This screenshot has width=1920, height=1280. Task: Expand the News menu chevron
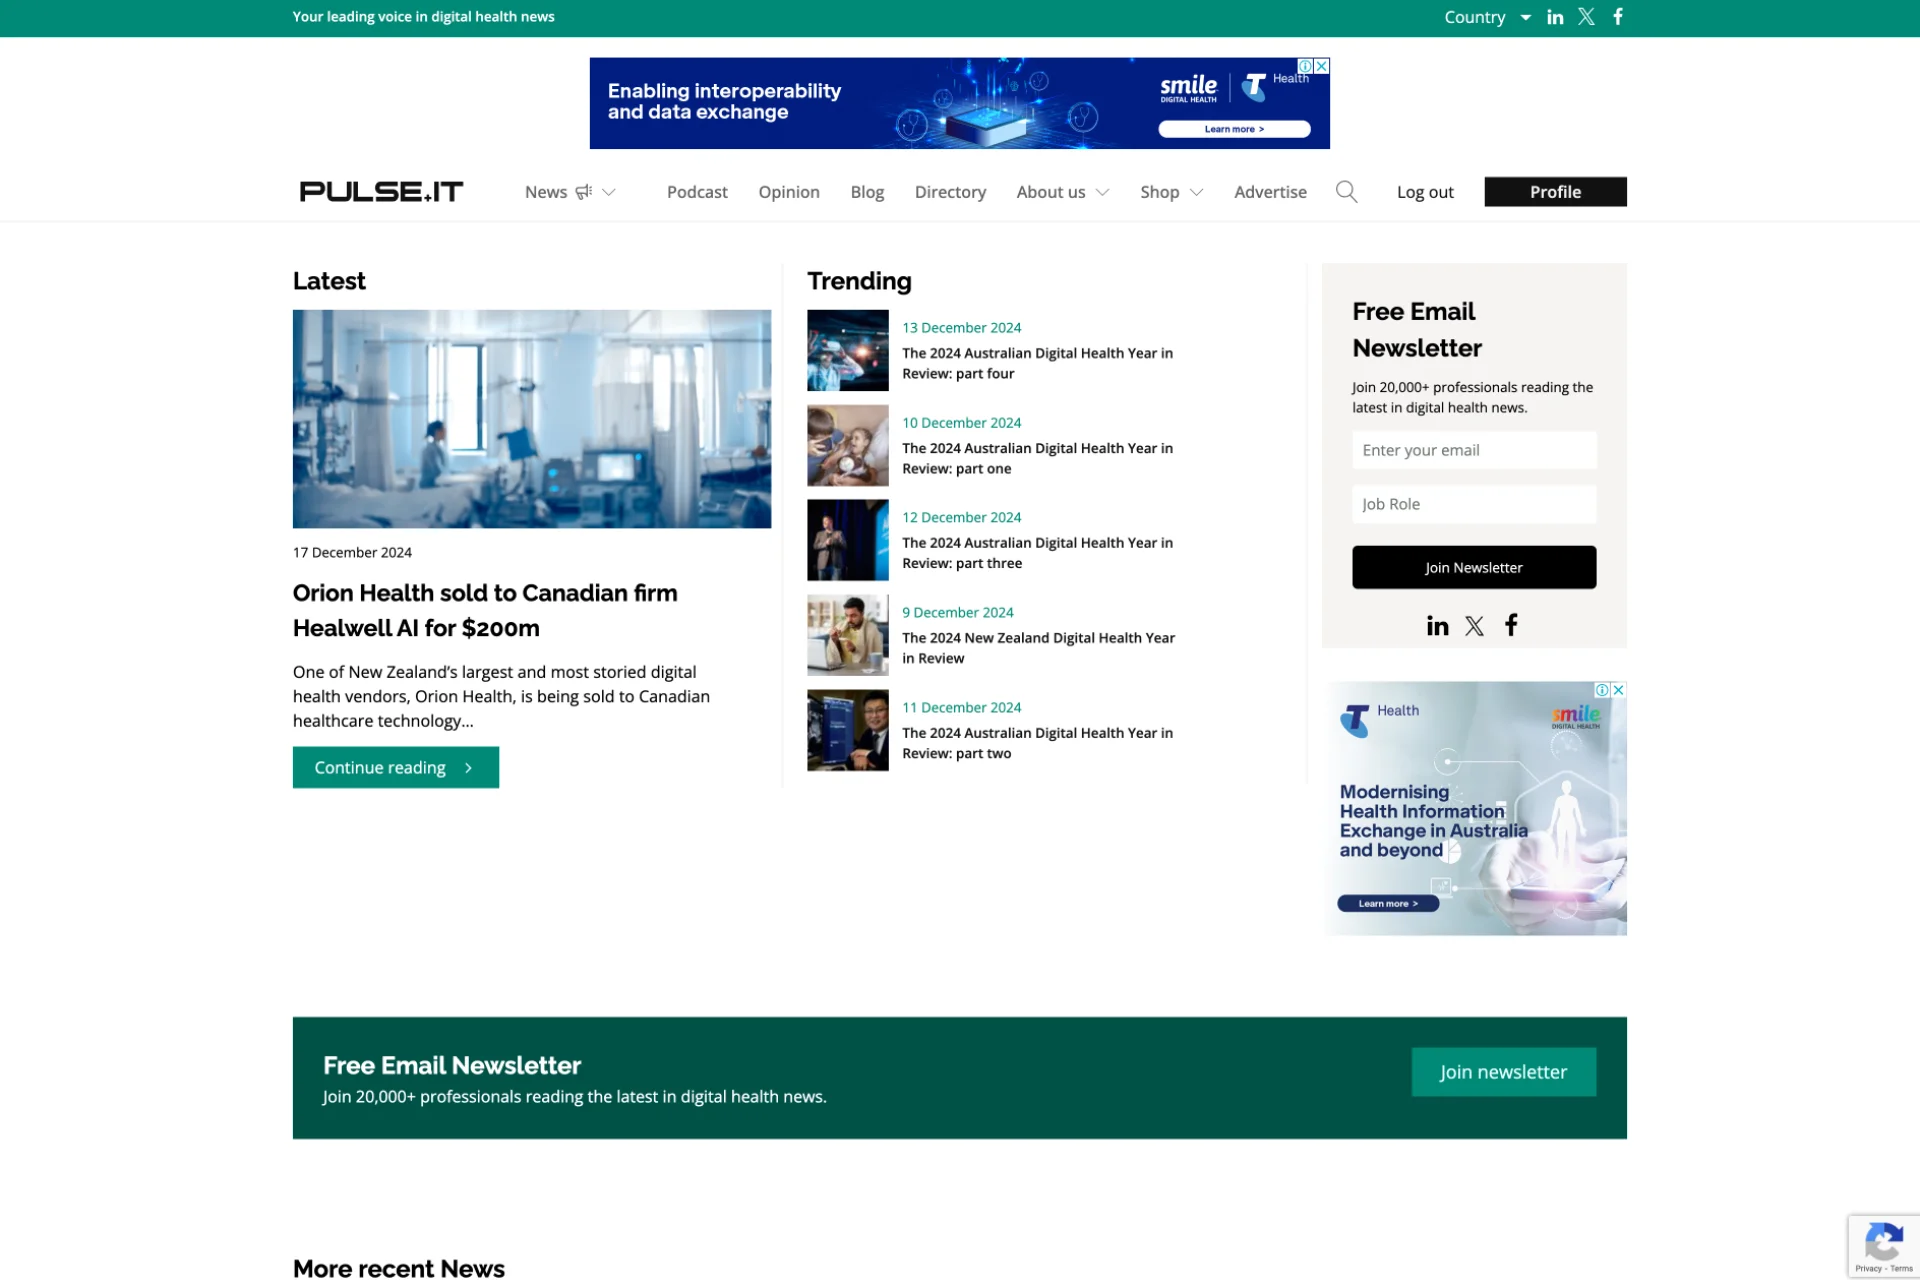pyautogui.click(x=608, y=192)
